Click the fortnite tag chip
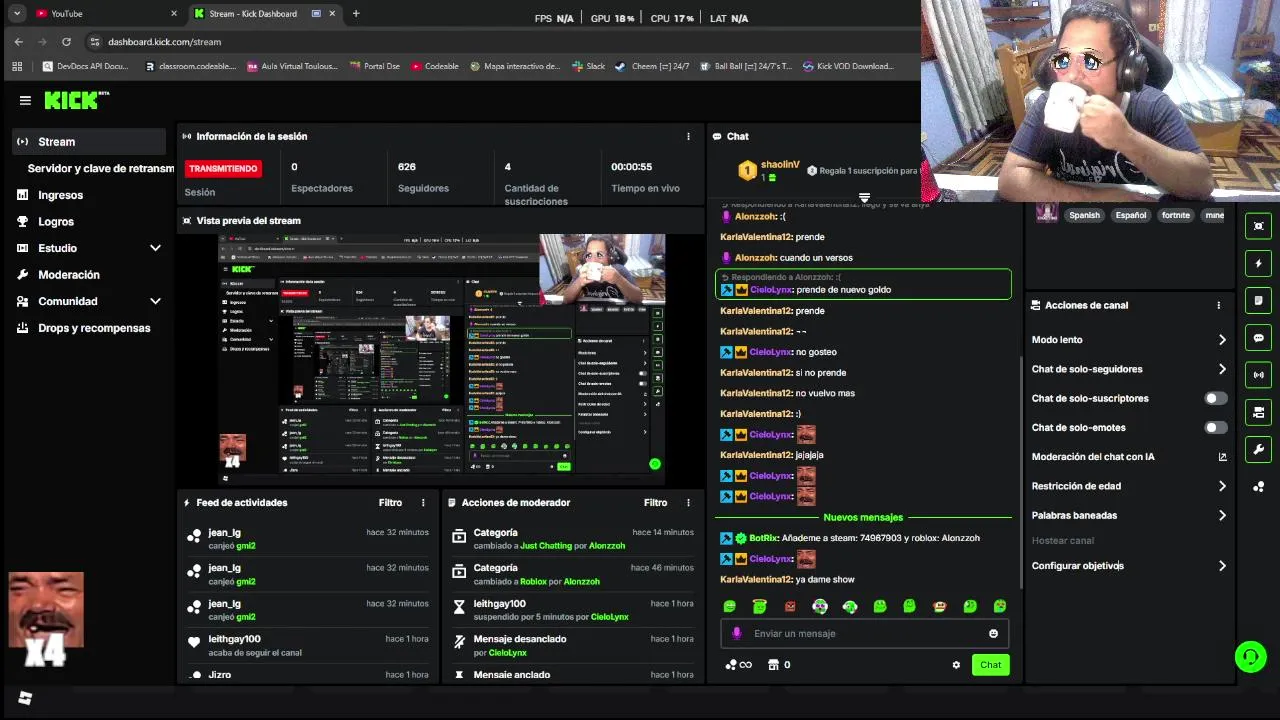Screen dimensions: 1280x720 click(x=1176, y=215)
